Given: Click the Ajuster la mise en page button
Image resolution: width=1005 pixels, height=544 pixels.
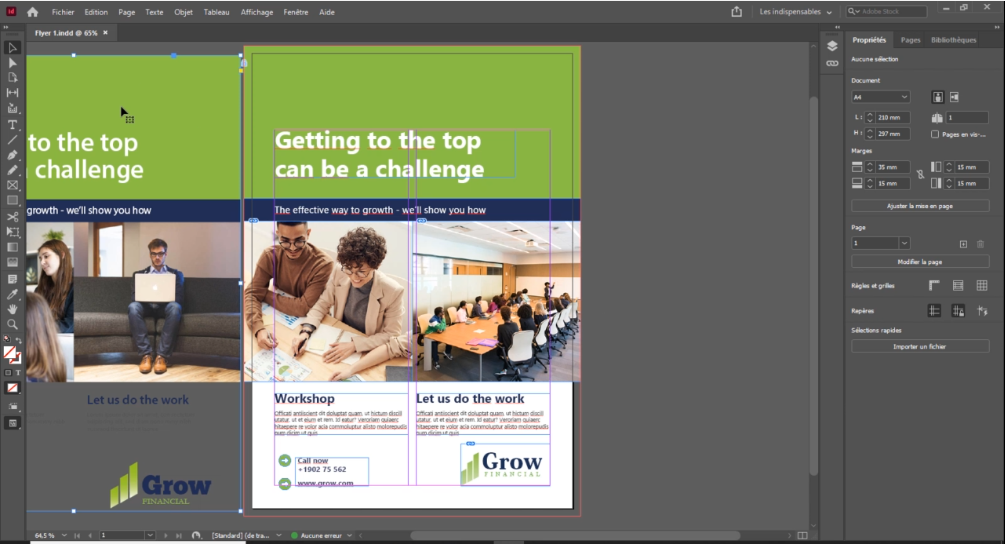Looking at the screenshot, I should 919,205.
